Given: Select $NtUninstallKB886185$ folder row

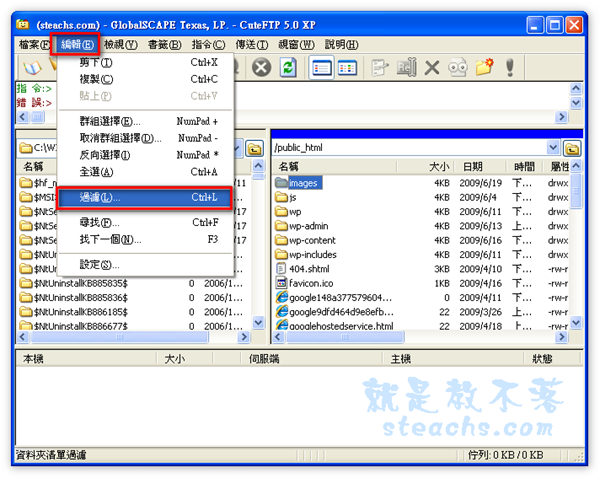Looking at the screenshot, I should [x=132, y=312].
